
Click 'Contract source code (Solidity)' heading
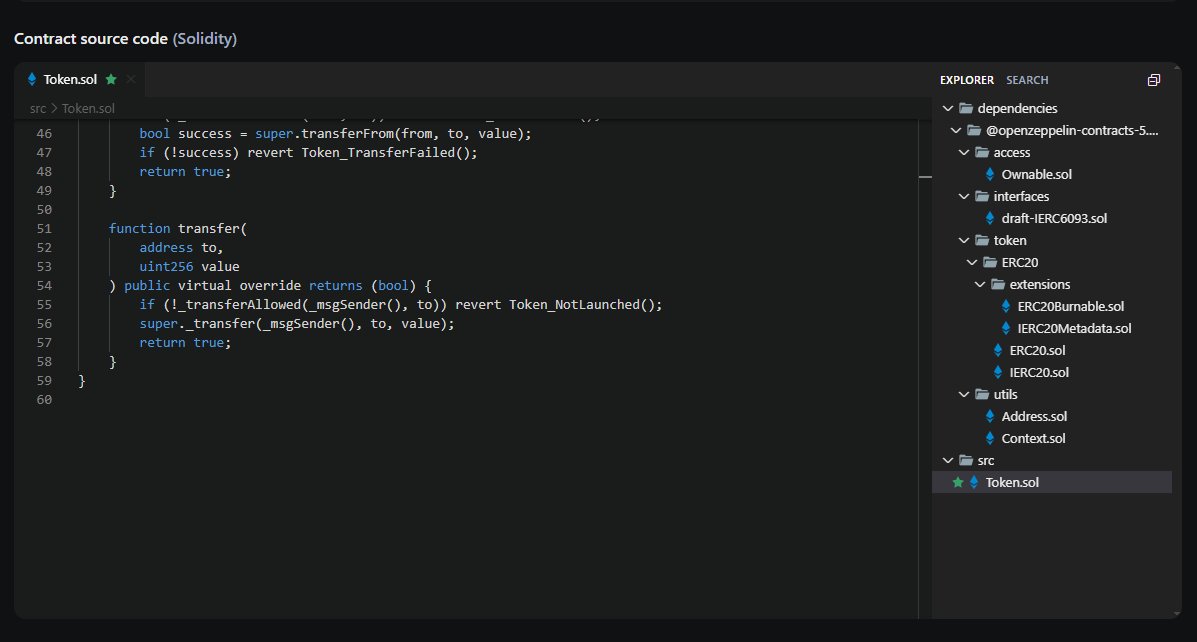click(125, 39)
